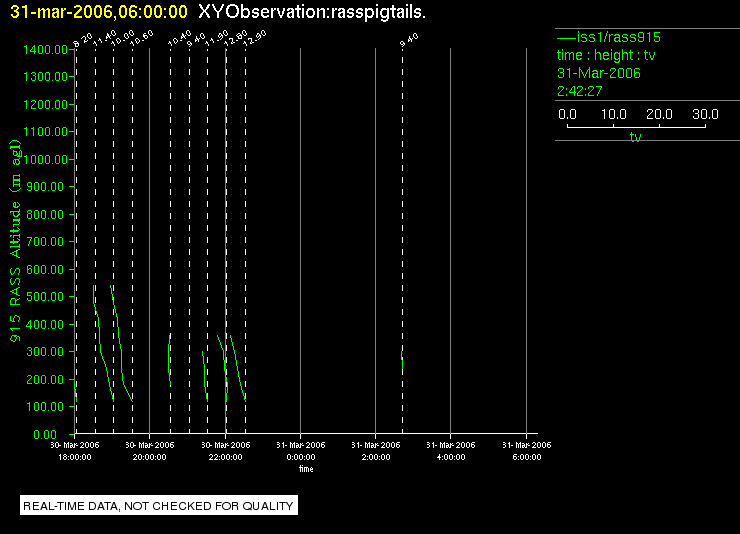The width and height of the screenshot is (740, 534).
Task: Click the '1300.00' altitude tick label
Action: tap(45, 76)
